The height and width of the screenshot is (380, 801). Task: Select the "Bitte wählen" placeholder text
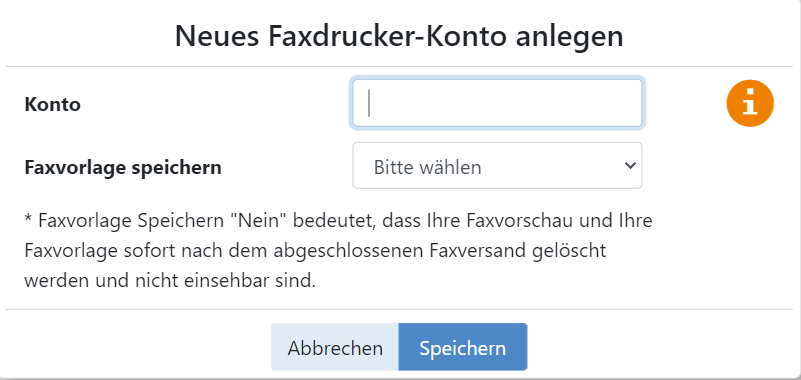coord(428,168)
